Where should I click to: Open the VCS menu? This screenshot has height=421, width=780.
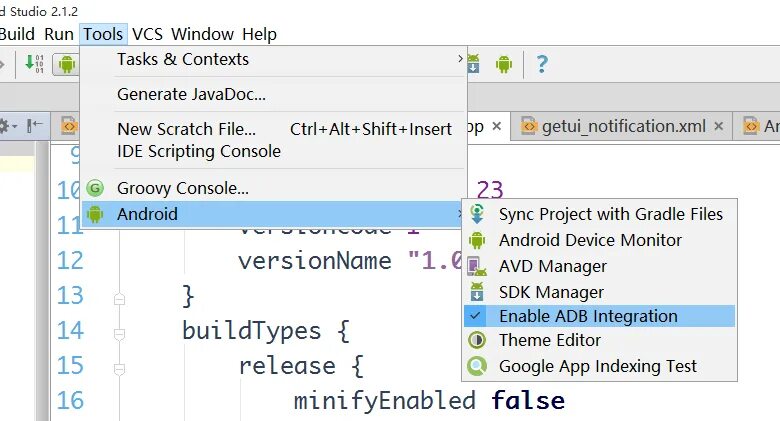(148, 34)
